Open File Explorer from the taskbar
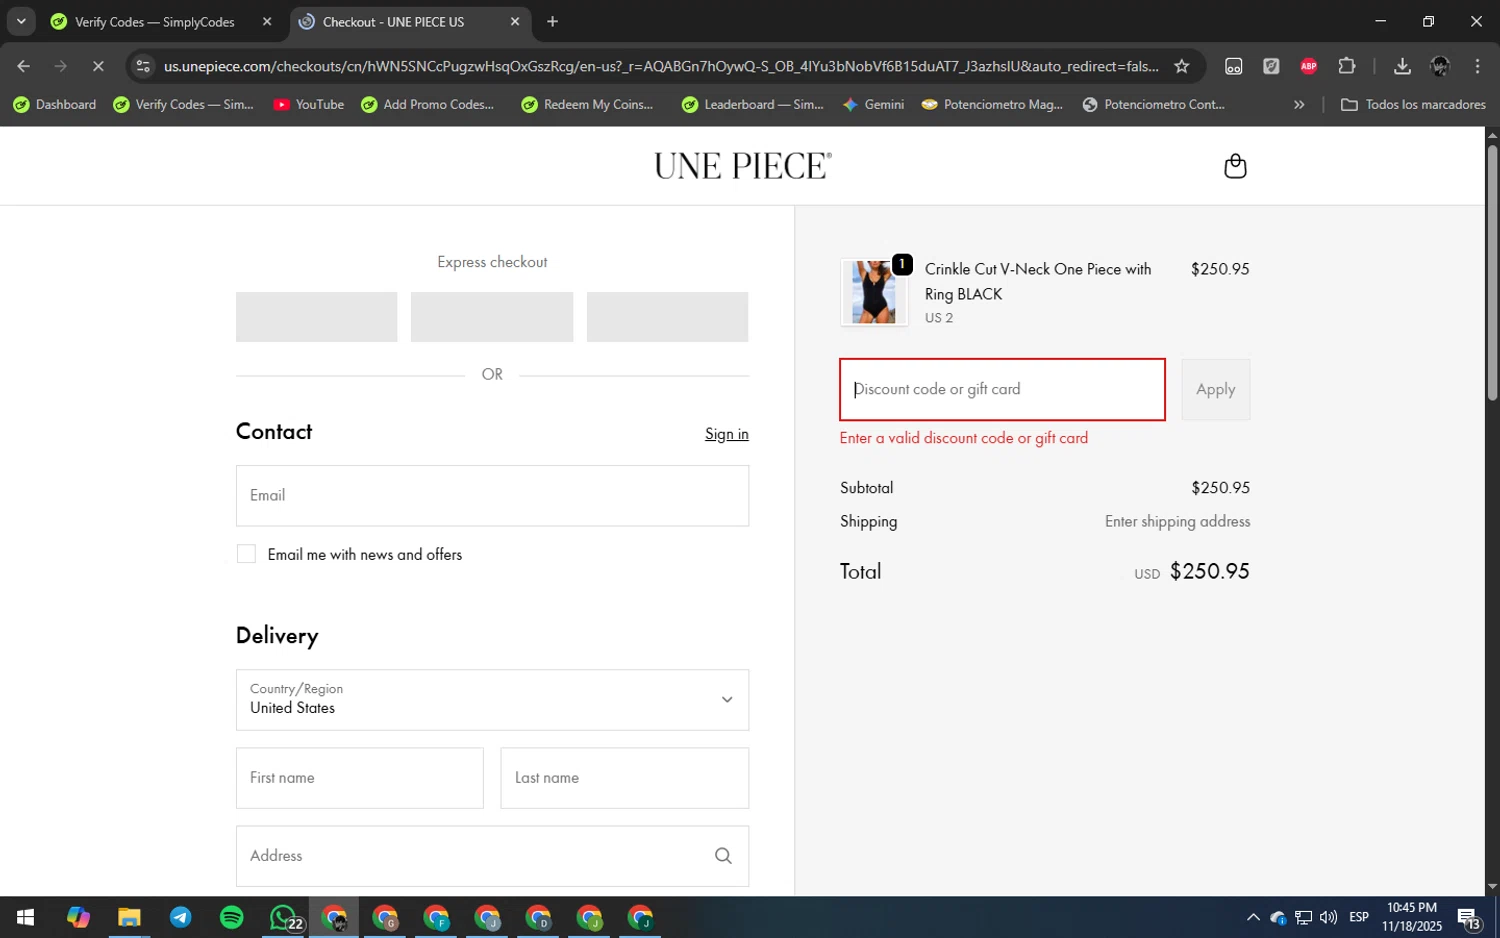Screen dimensions: 1500x938 129,917
